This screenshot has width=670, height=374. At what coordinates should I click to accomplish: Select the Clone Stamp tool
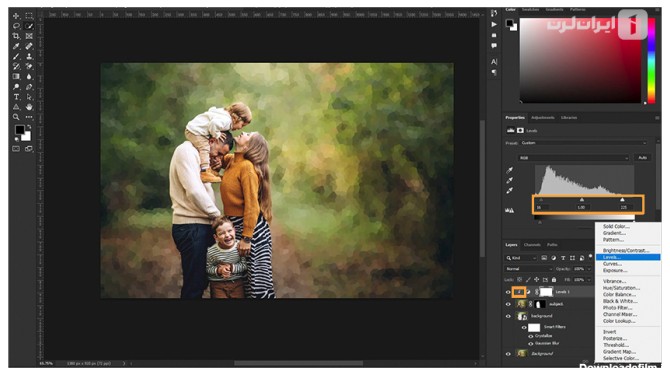click(x=29, y=56)
